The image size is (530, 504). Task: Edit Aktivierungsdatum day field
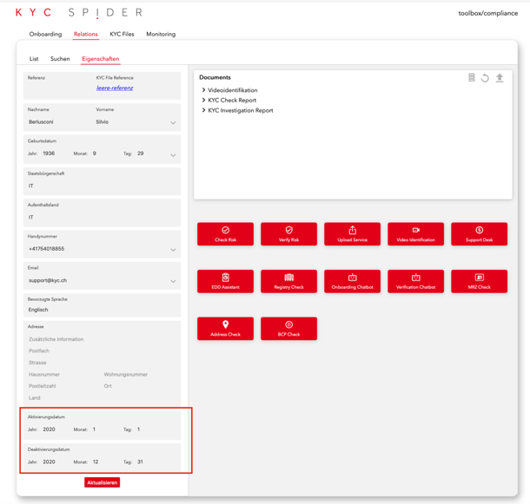point(139,429)
